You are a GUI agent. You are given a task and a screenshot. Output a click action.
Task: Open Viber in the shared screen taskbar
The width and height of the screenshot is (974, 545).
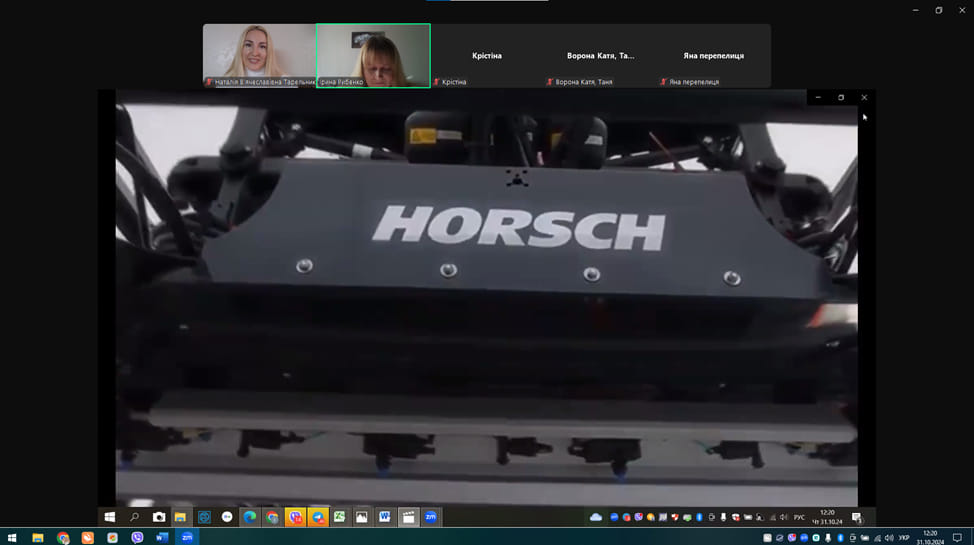pyautogui.click(x=295, y=517)
